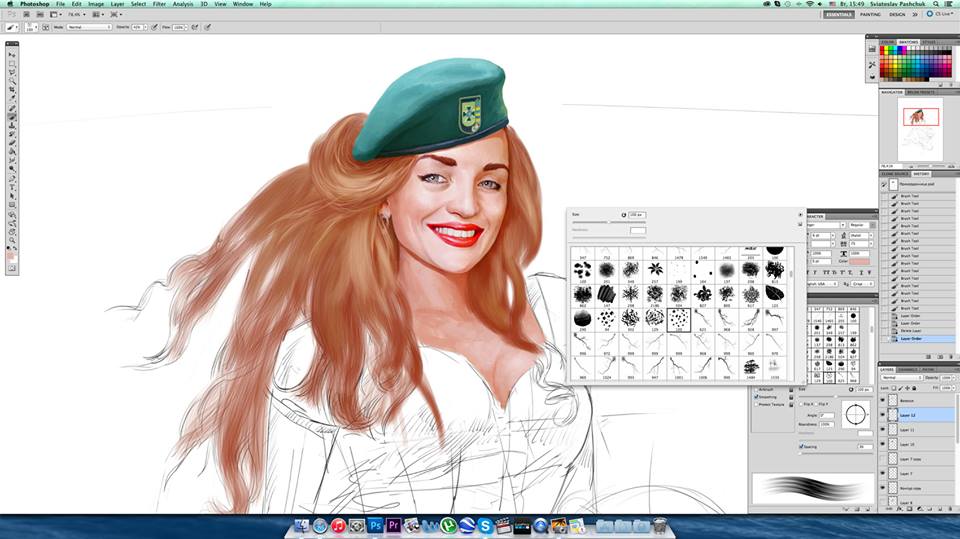960x539 pixels.
Task: Hide Layer 11 with its eye icon
Action: click(883, 429)
